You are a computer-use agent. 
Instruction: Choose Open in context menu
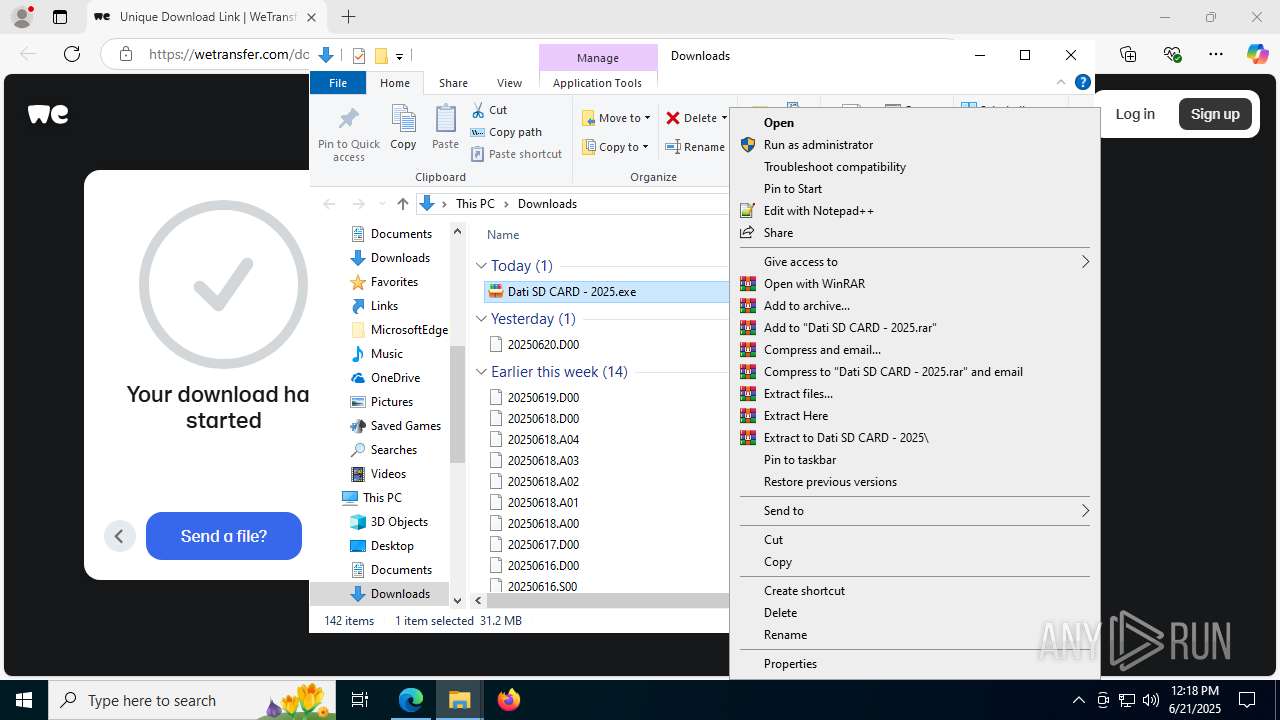(x=914, y=123)
